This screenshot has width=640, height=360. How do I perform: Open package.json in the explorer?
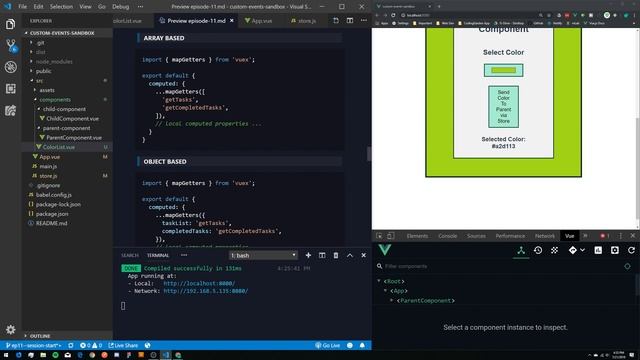(52, 214)
